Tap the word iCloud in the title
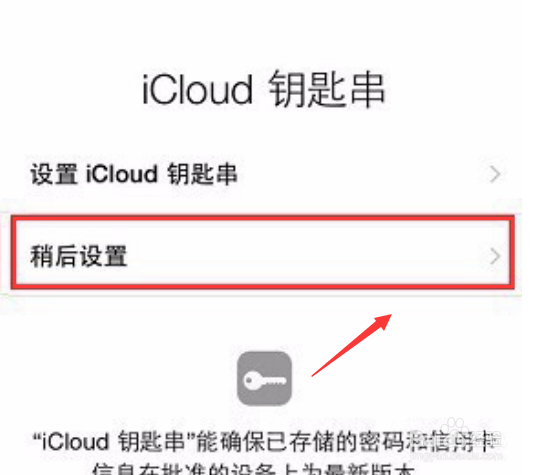 197,90
